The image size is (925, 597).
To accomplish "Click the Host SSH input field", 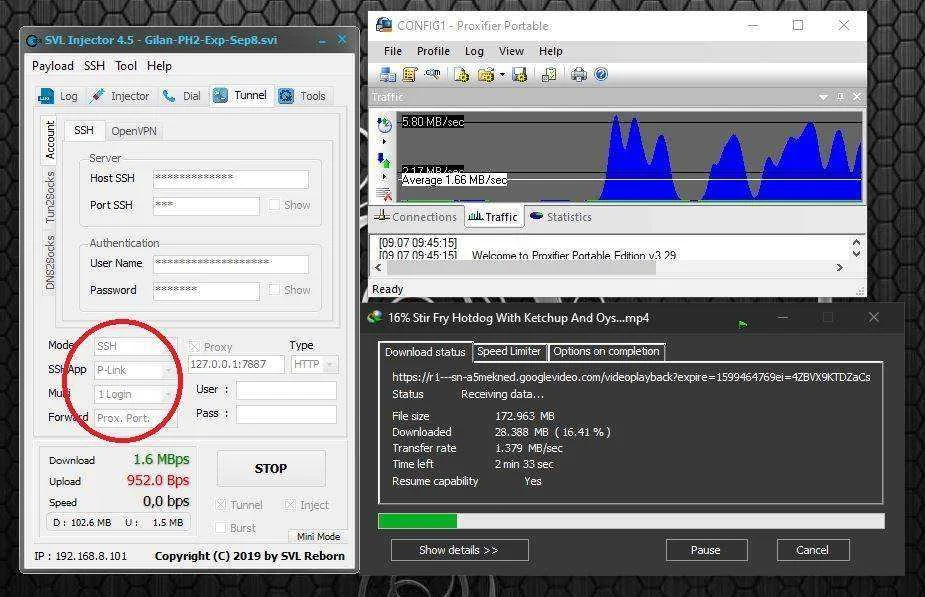I will pyautogui.click(x=231, y=179).
